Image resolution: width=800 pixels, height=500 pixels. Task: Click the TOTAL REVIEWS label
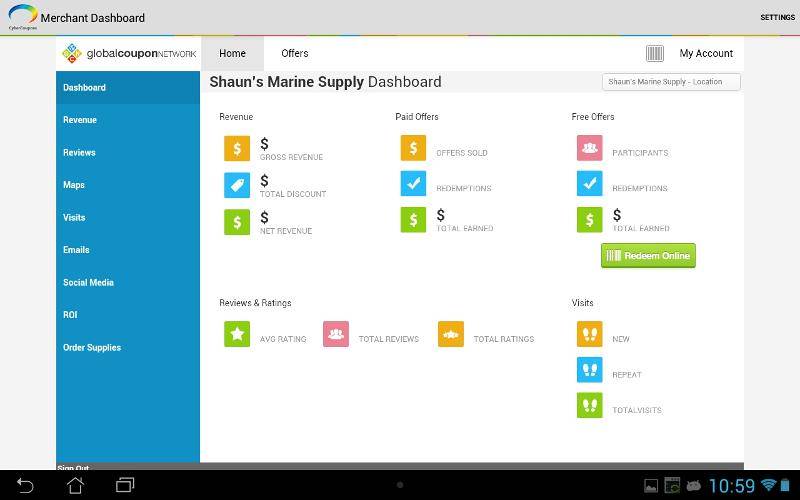389,339
